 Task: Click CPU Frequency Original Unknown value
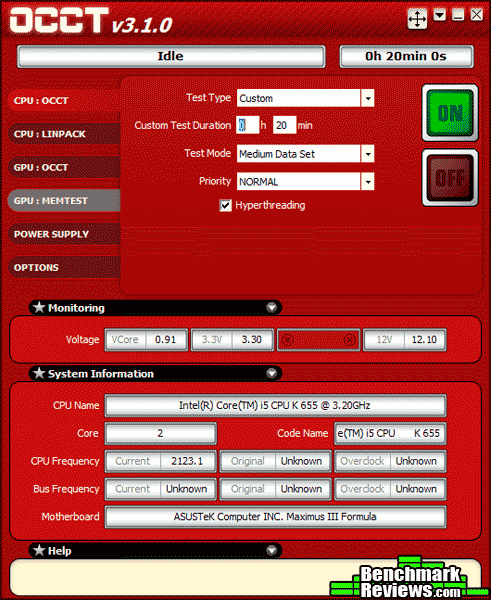click(302, 461)
